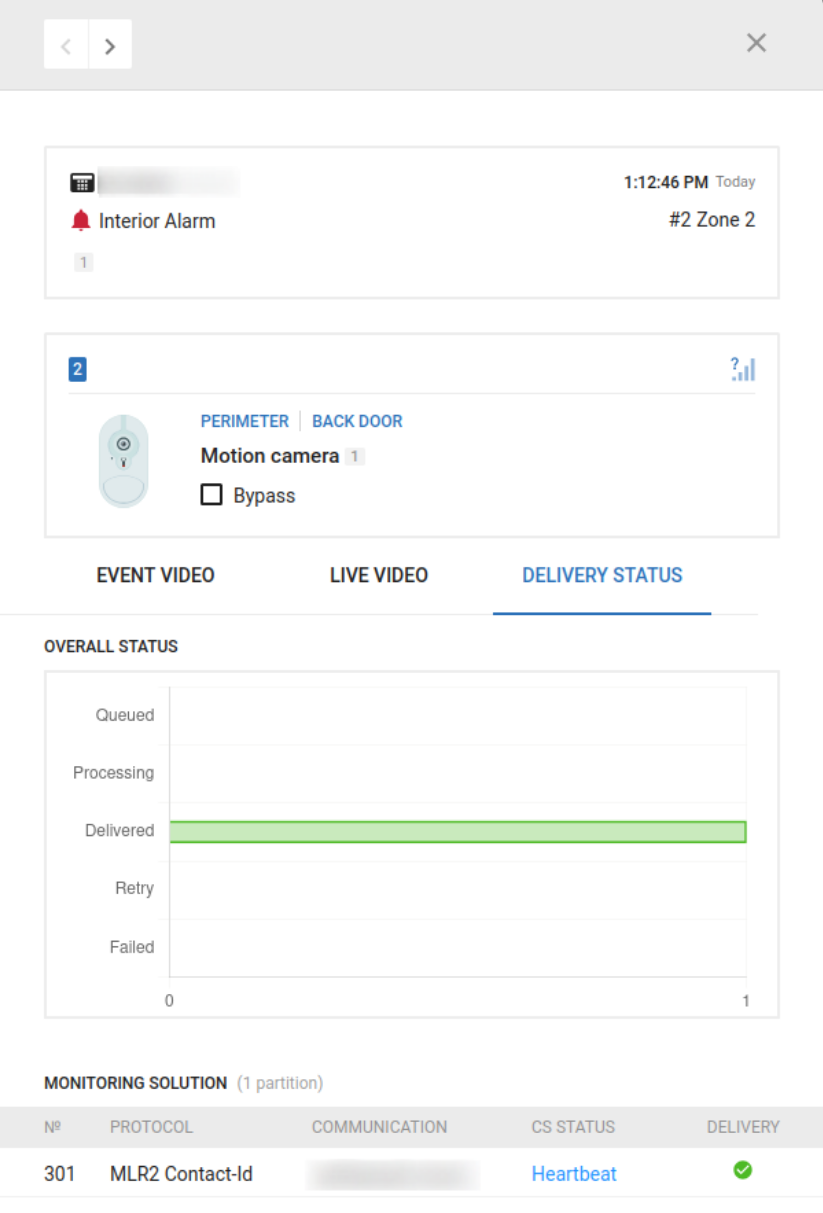The width and height of the screenshot is (823, 1213).
Task: Click the Interior Alarm event title
Action: (x=157, y=221)
